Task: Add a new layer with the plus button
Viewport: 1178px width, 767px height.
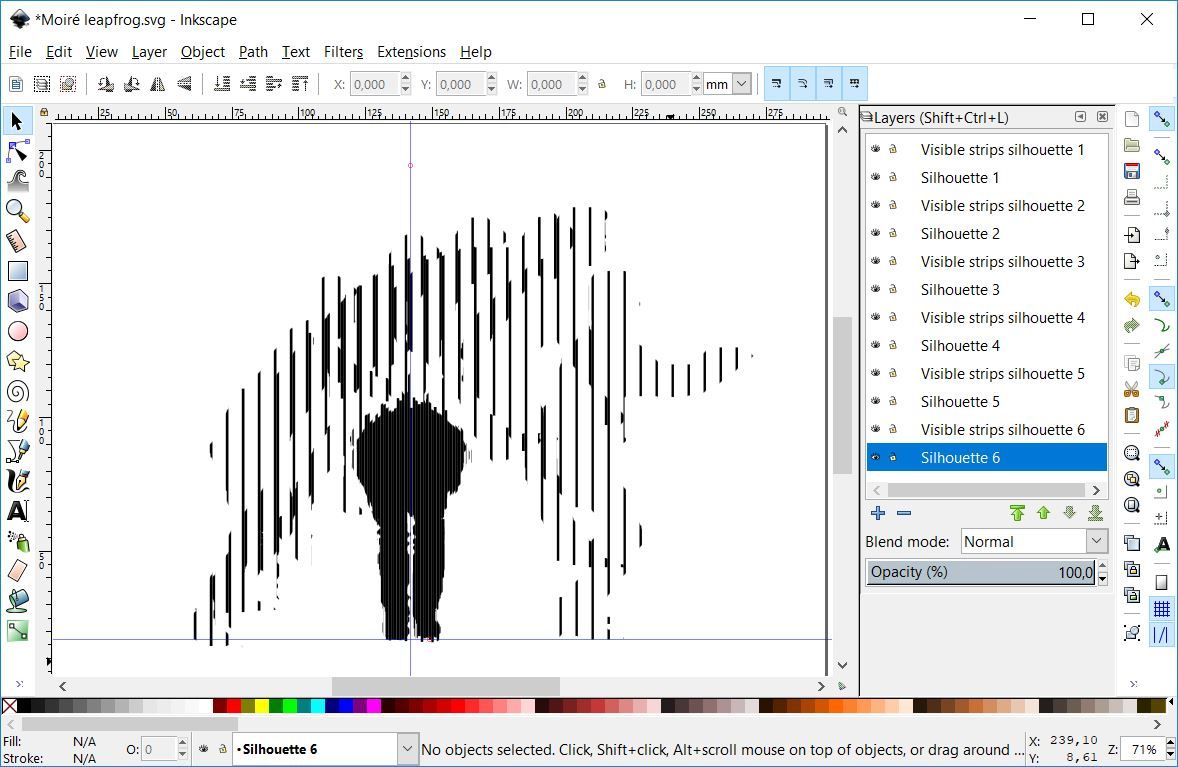Action: [x=877, y=513]
